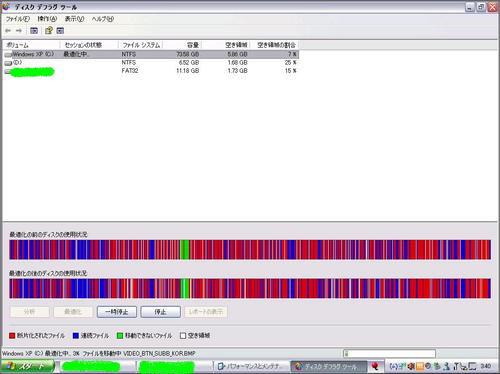This screenshot has width=500, height=374.
Task: Click the white free-space legend swatch
Action: pyautogui.click(x=183, y=336)
